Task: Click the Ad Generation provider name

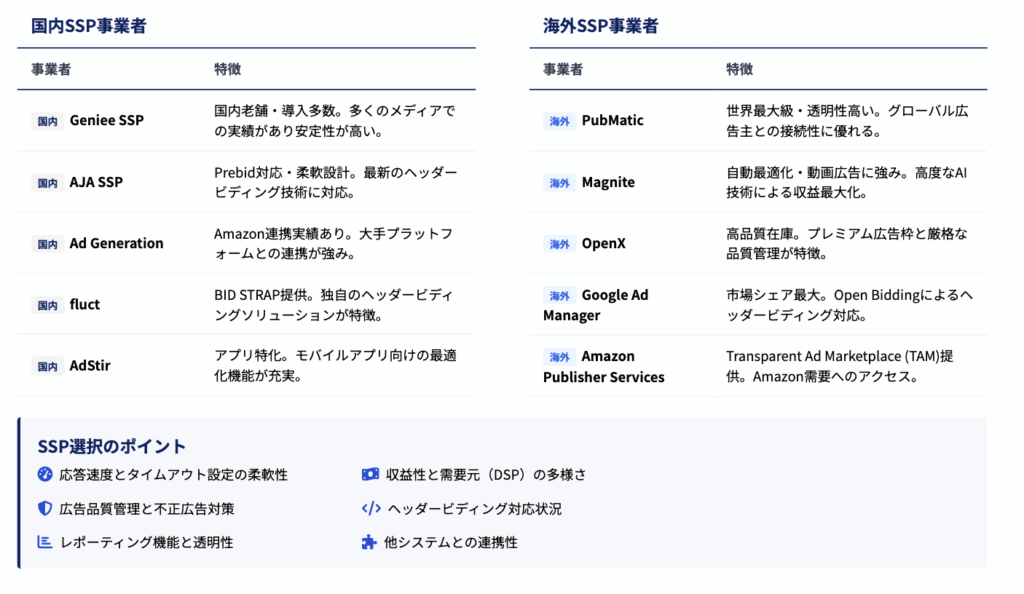Action: [x=116, y=243]
